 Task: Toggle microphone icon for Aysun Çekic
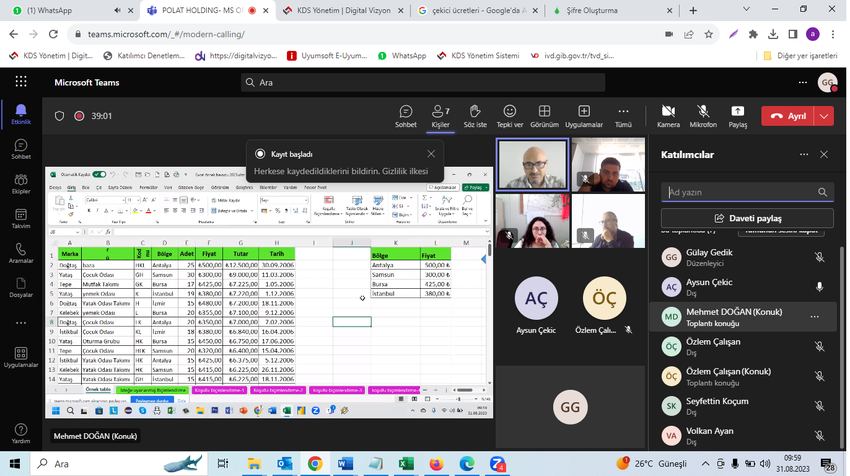pos(820,287)
